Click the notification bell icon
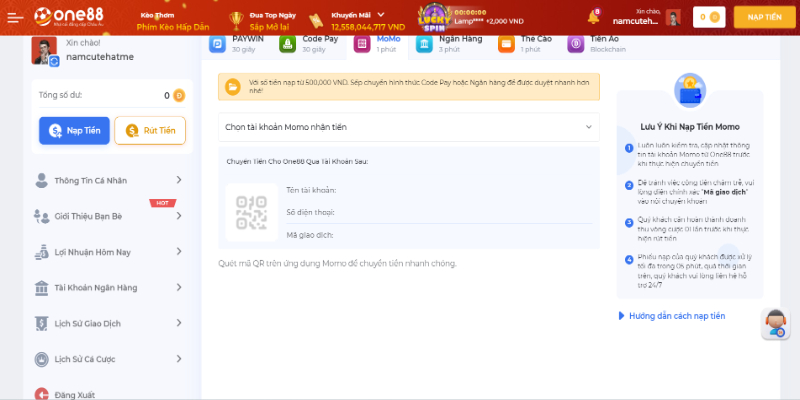800x400 pixels. click(593, 17)
